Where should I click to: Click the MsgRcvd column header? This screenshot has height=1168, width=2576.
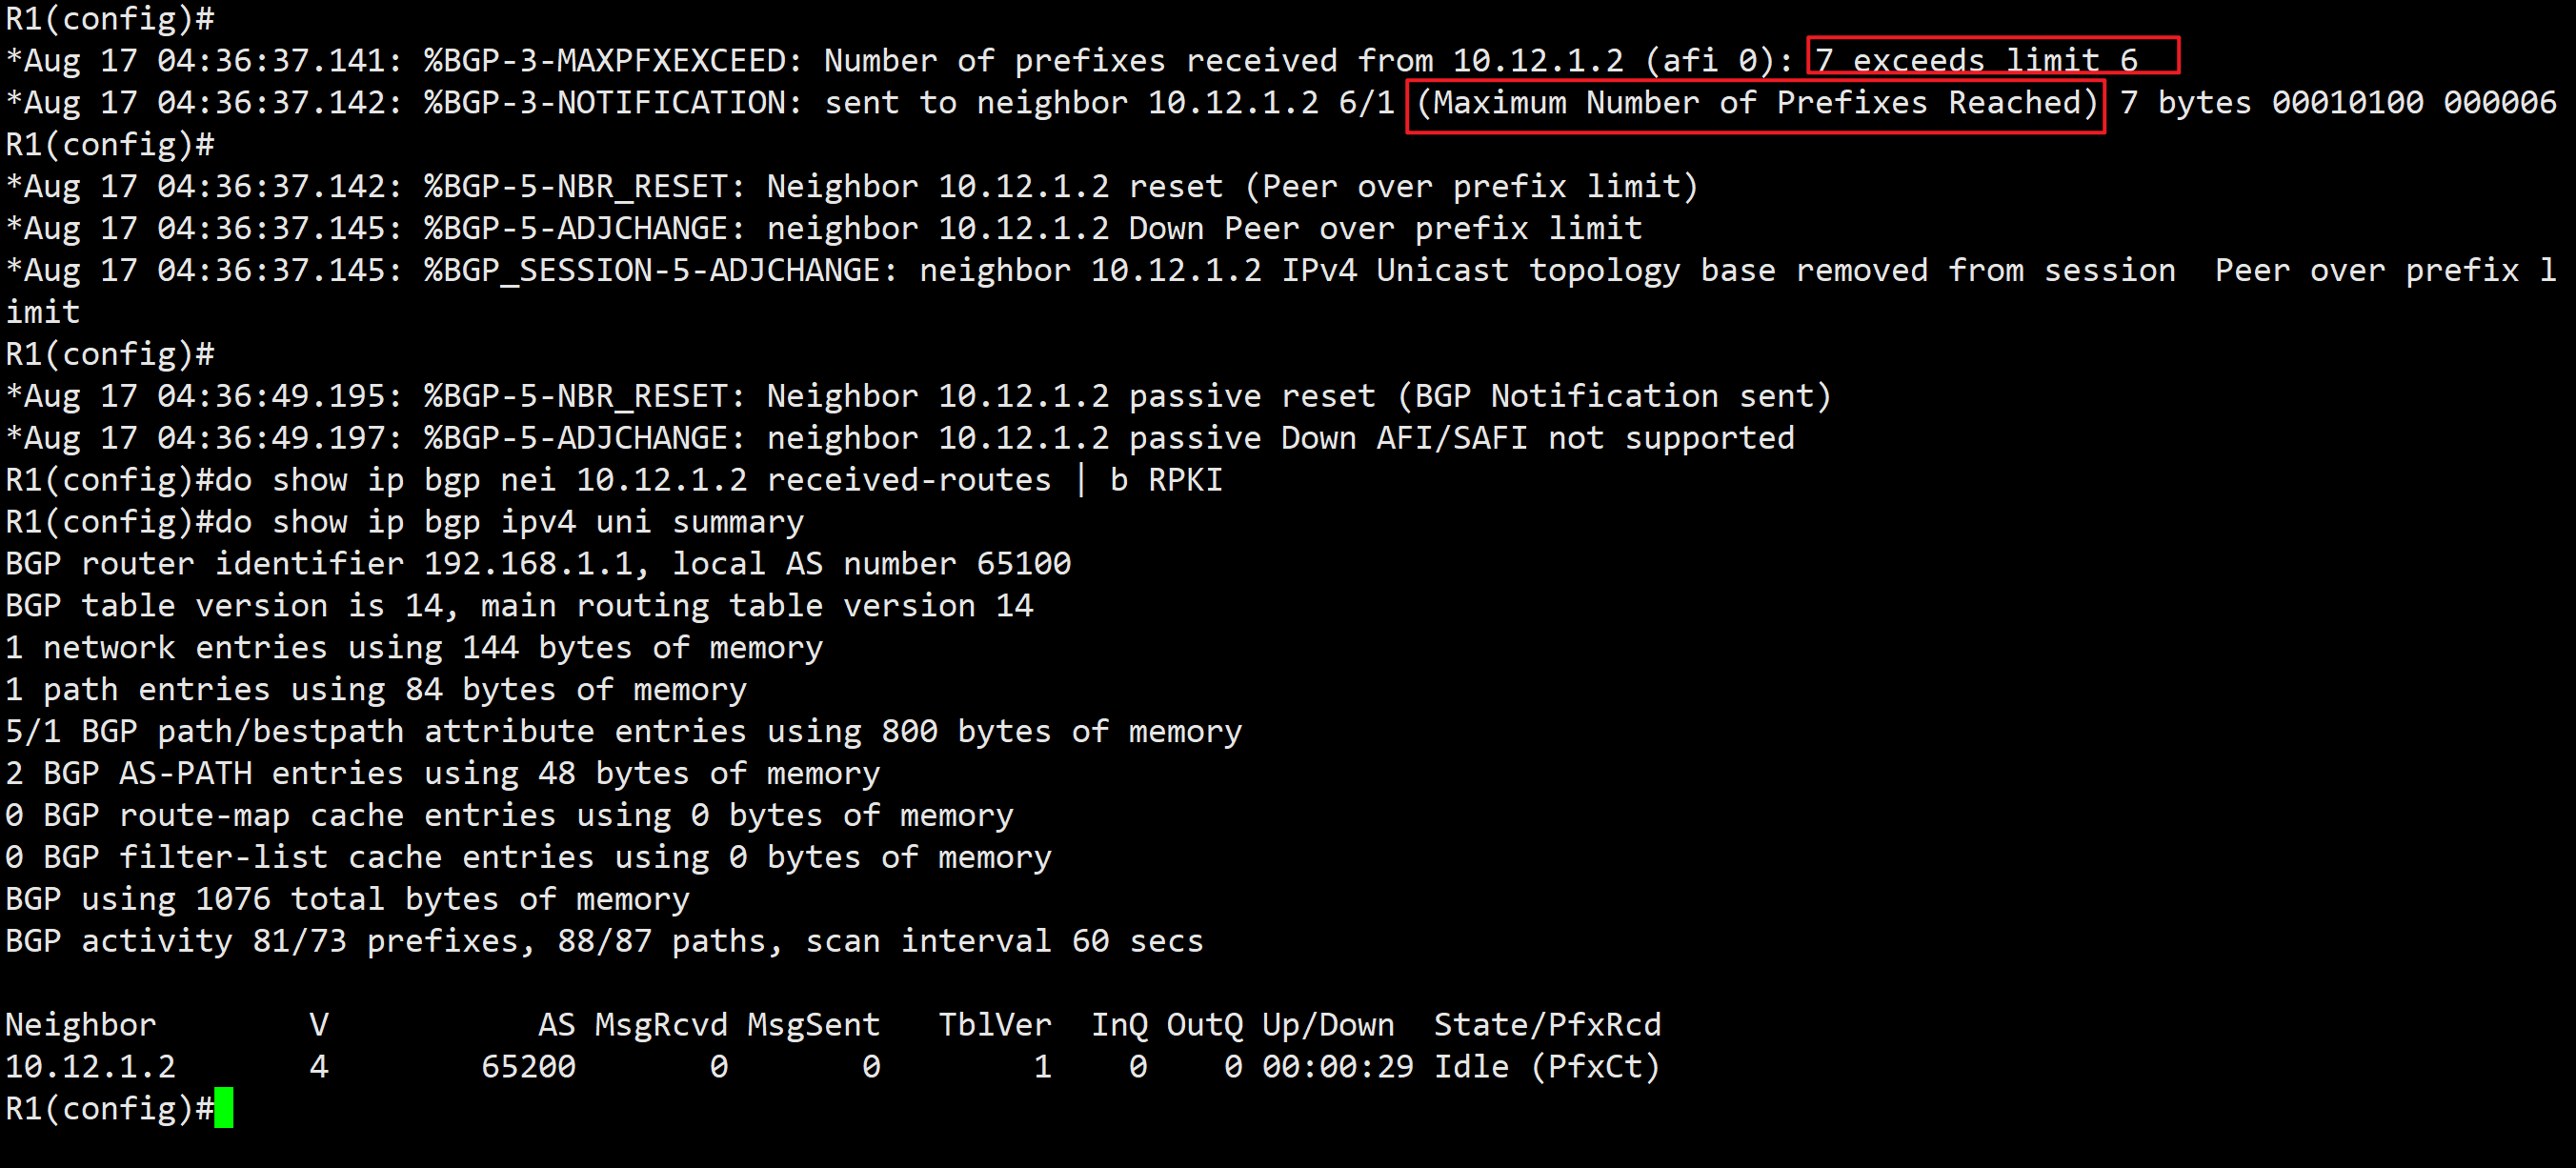click(x=661, y=1024)
